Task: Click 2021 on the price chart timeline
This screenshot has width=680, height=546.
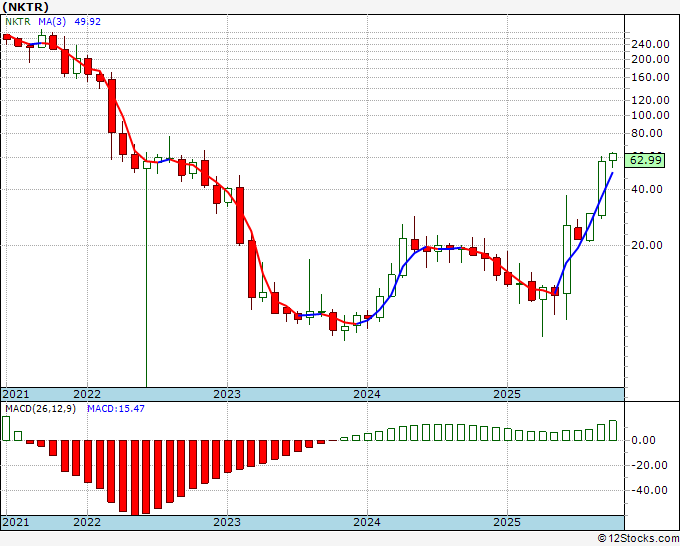Action: click(16, 394)
